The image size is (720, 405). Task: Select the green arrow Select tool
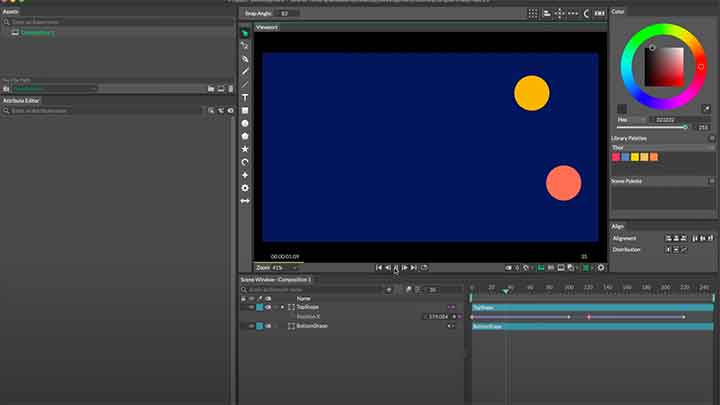click(x=245, y=33)
